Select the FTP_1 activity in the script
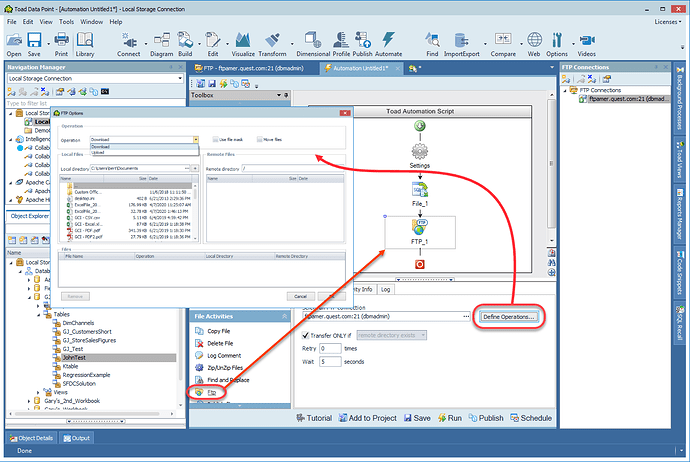 pyautogui.click(x=419, y=232)
